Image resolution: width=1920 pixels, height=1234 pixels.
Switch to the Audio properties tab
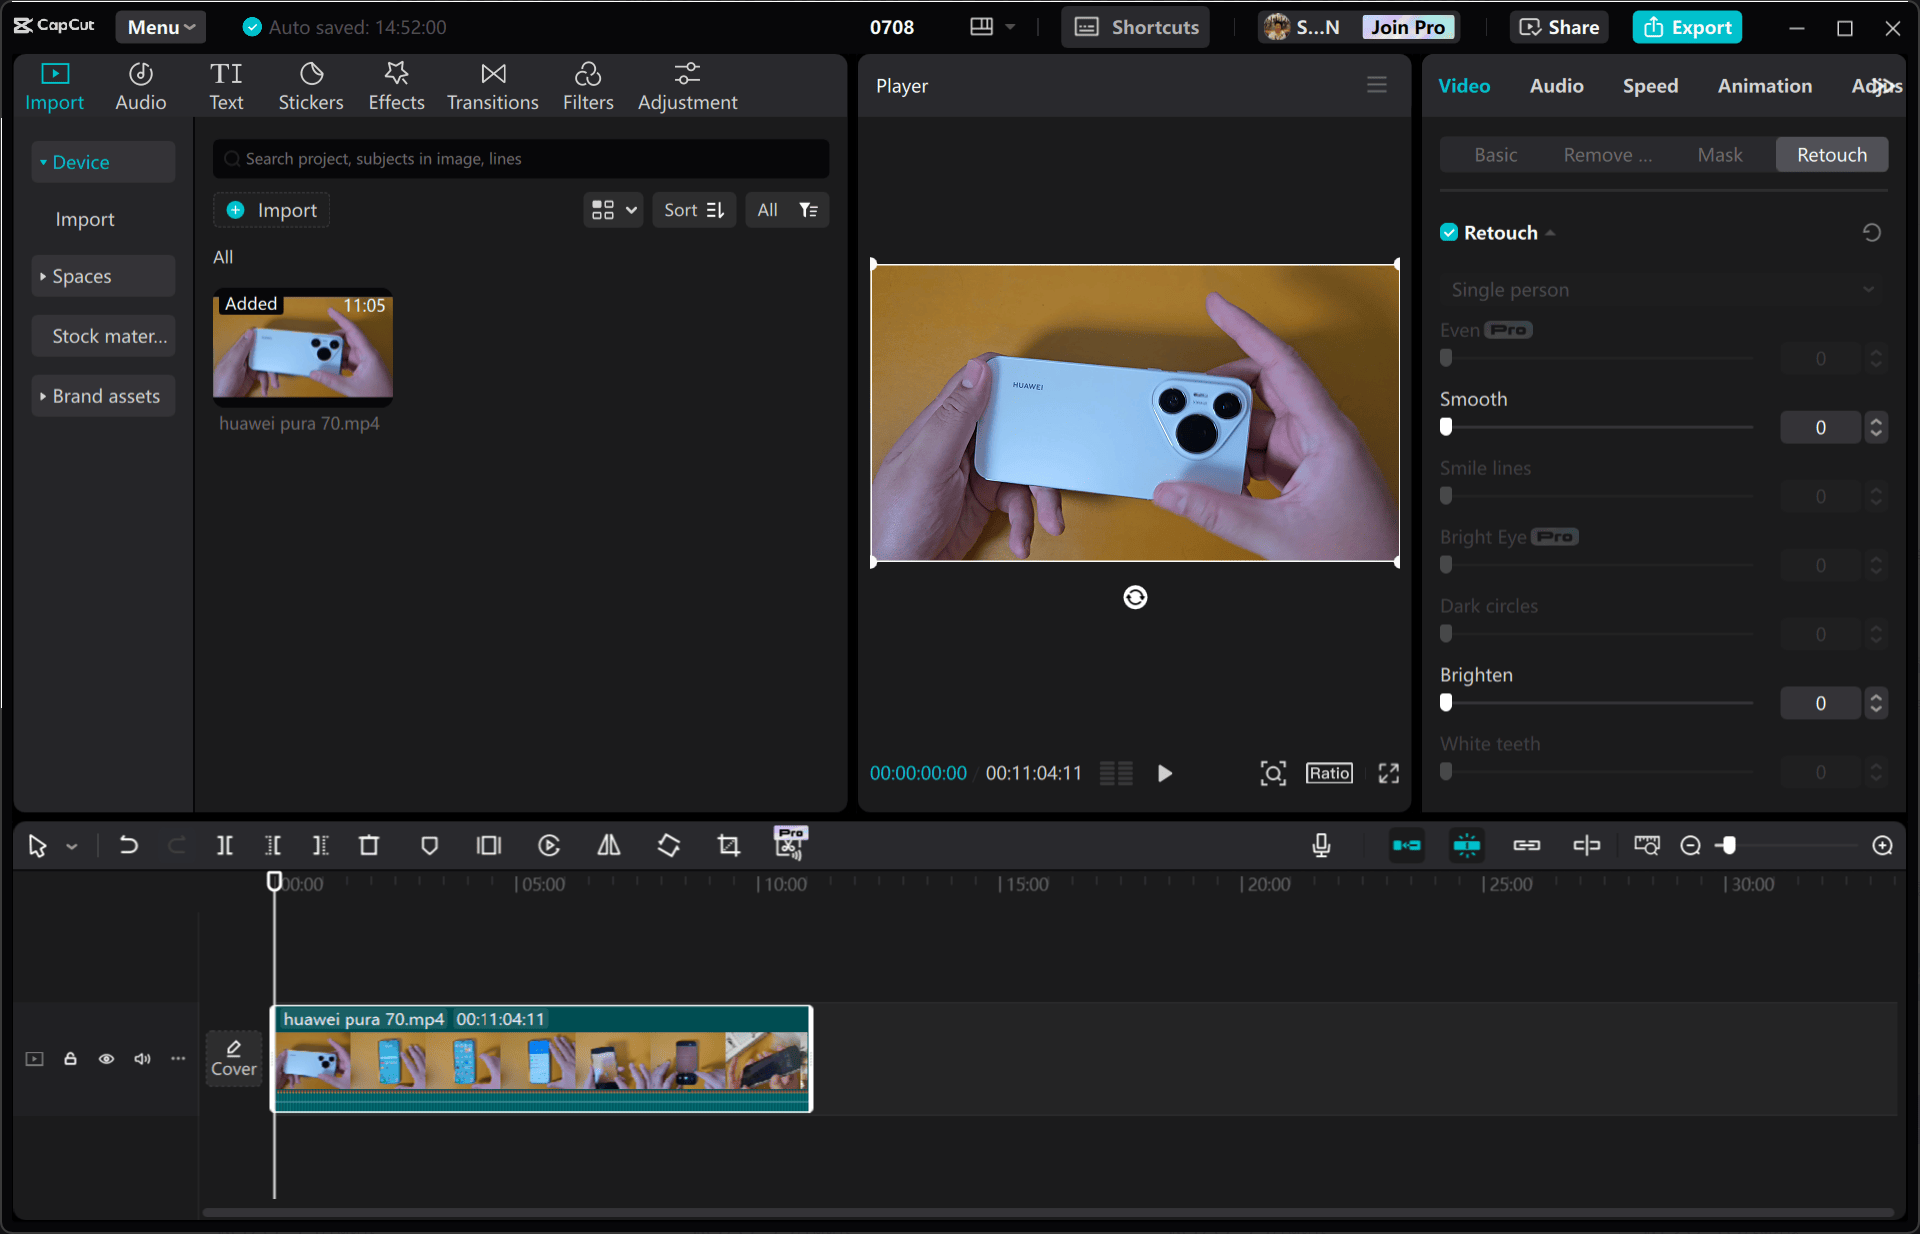1556,86
